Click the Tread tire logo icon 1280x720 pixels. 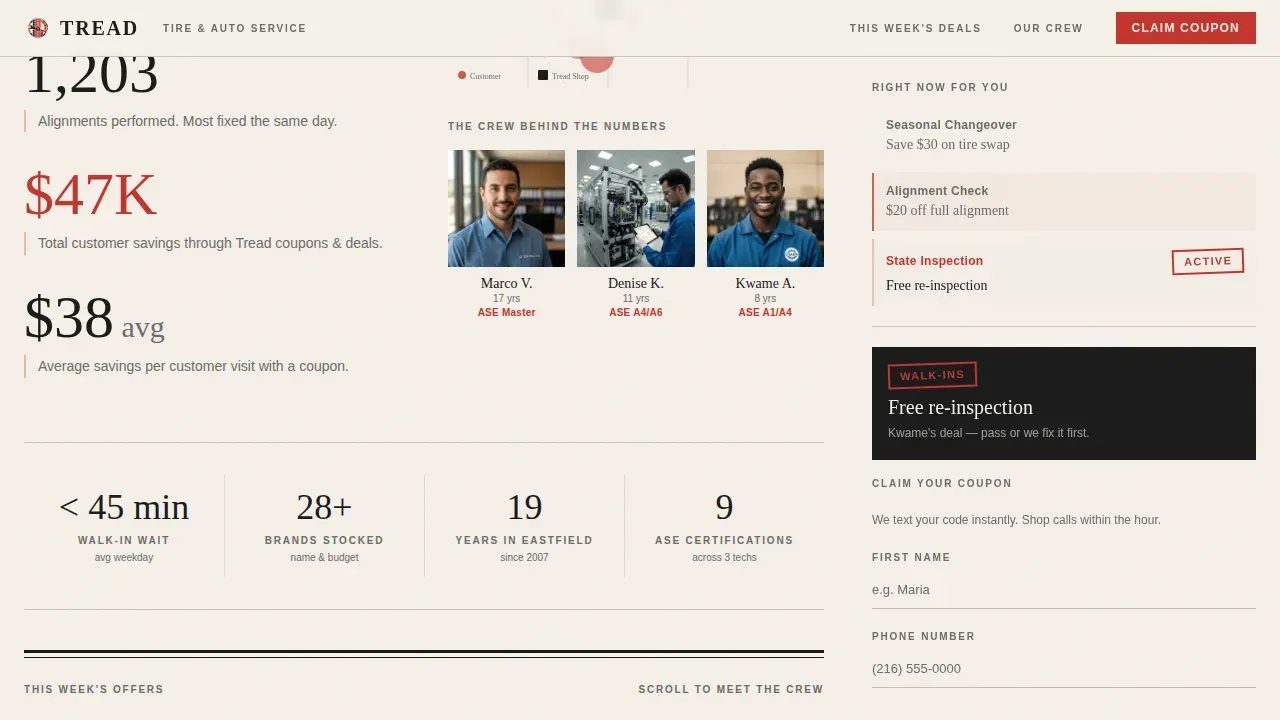(x=38, y=28)
